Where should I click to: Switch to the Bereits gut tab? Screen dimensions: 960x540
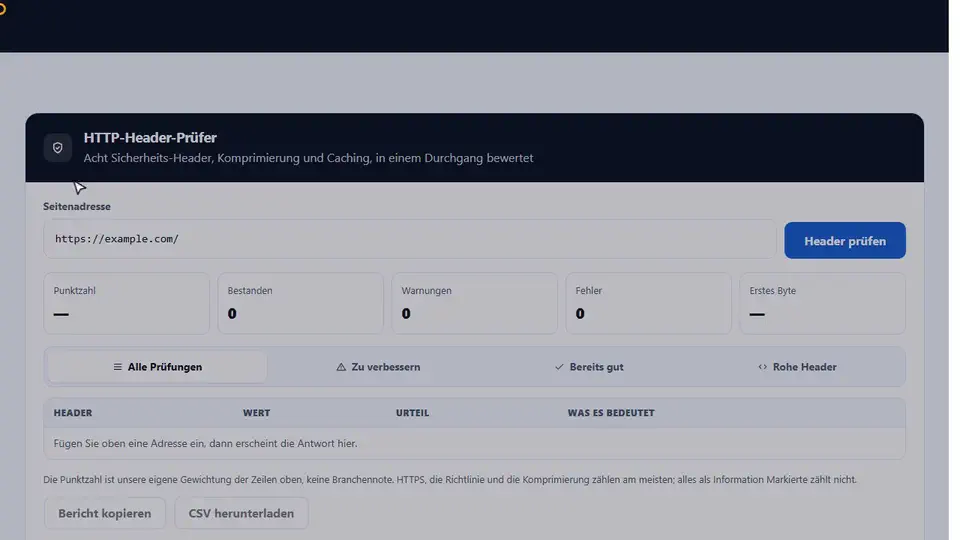[588, 367]
